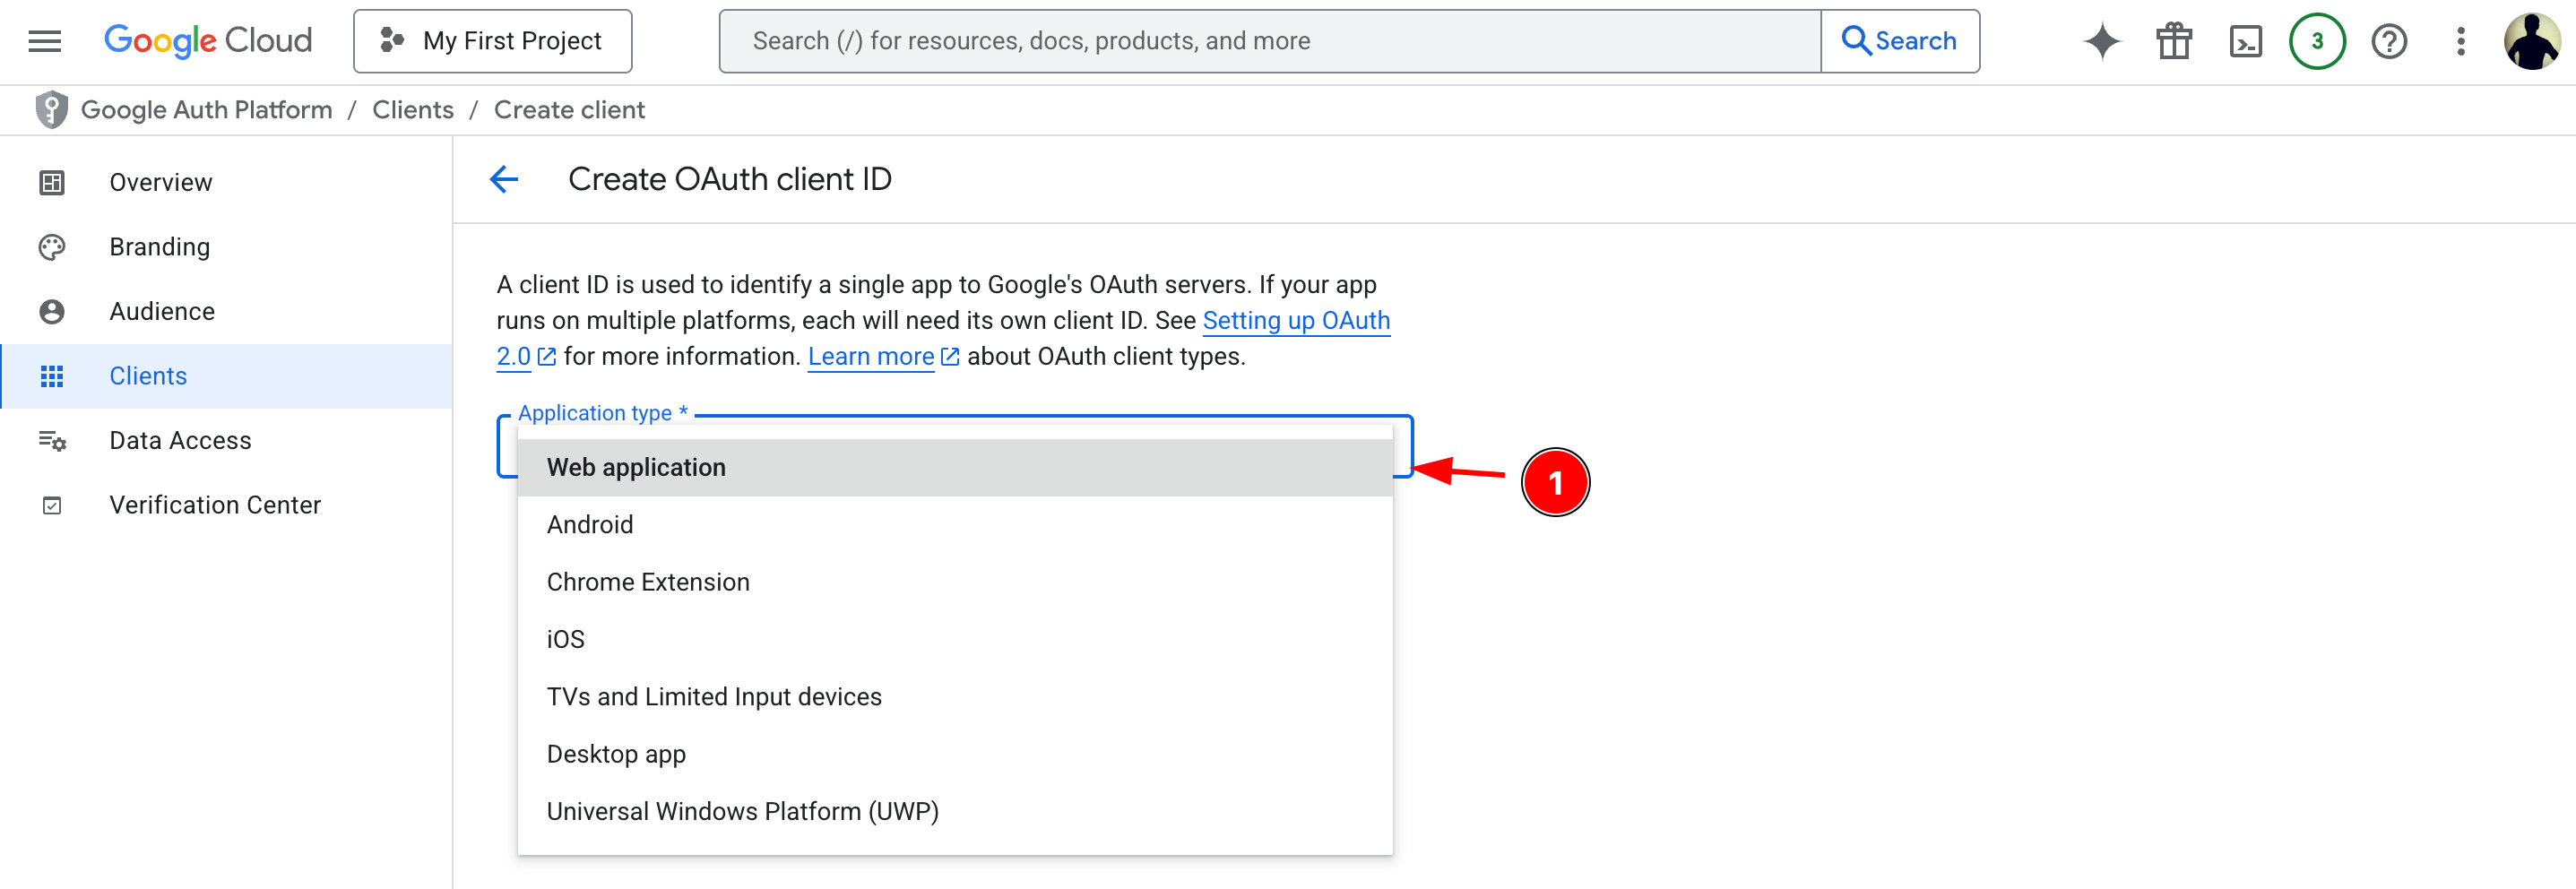Open the free trial gift icon

(x=2174, y=41)
